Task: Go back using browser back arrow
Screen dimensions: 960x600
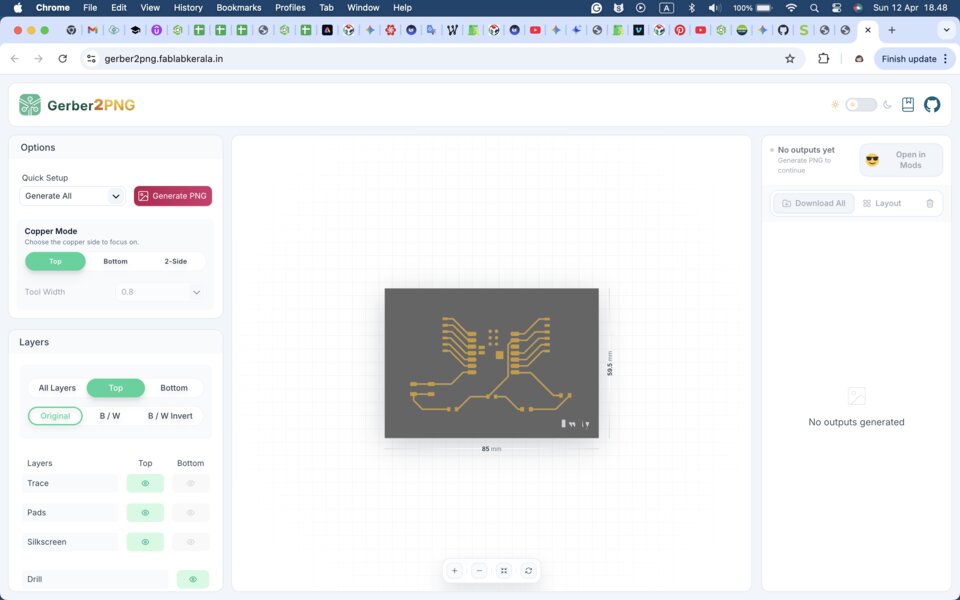Action: pyautogui.click(x=15, y=59)
